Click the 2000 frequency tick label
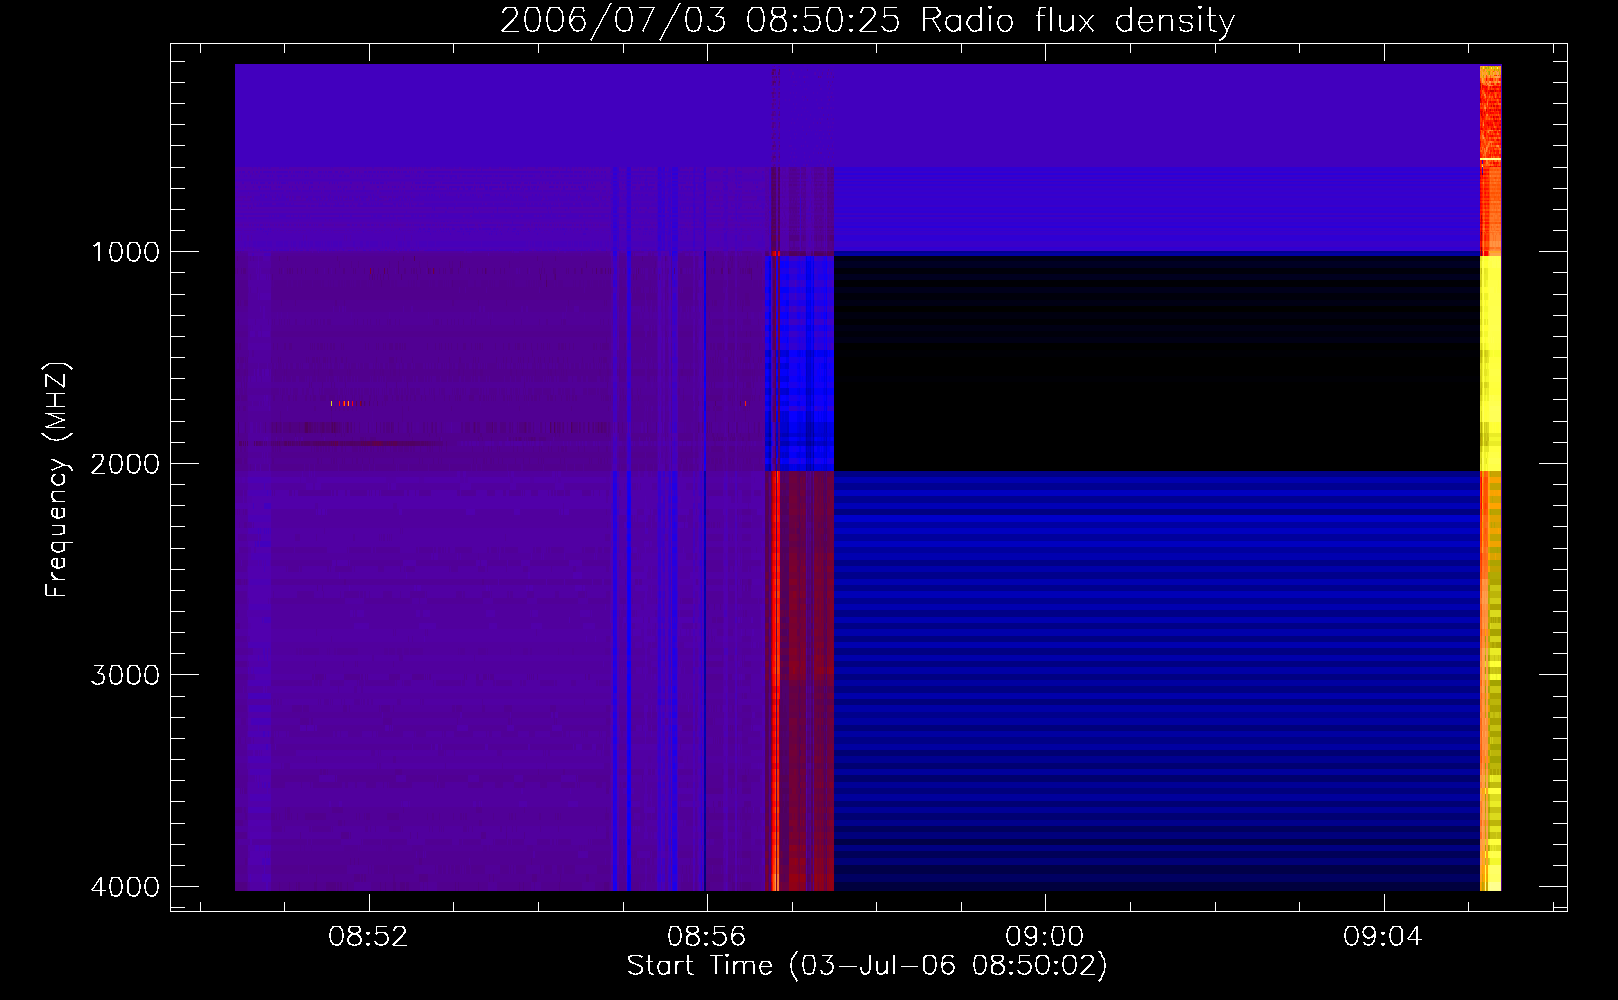 click(x=125, y=463)
